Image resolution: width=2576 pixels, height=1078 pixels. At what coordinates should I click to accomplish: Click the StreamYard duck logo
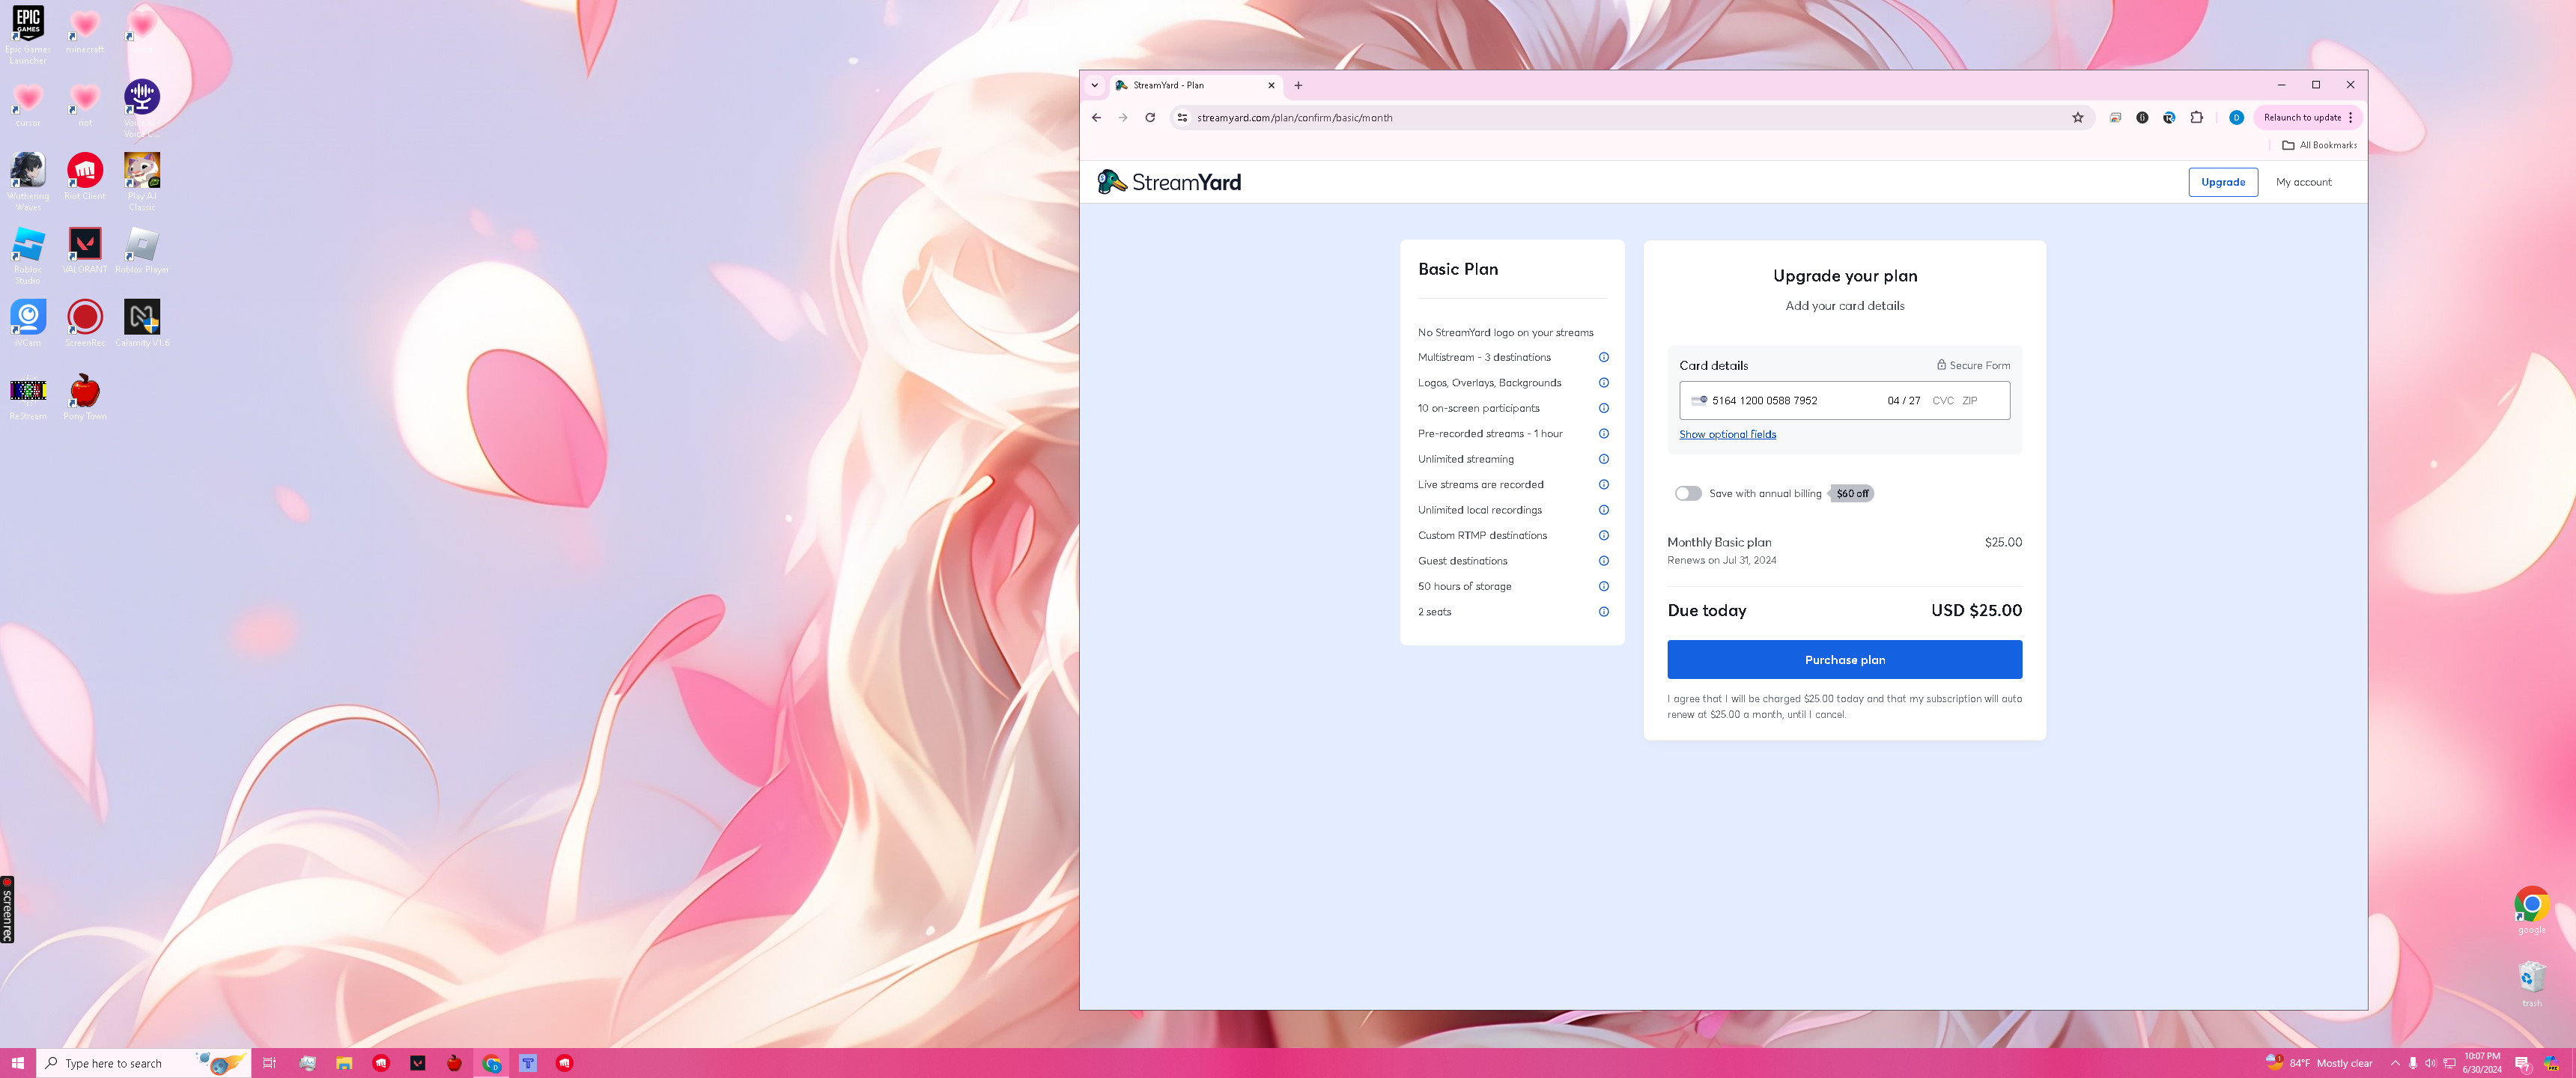(x=1169, y=182)
